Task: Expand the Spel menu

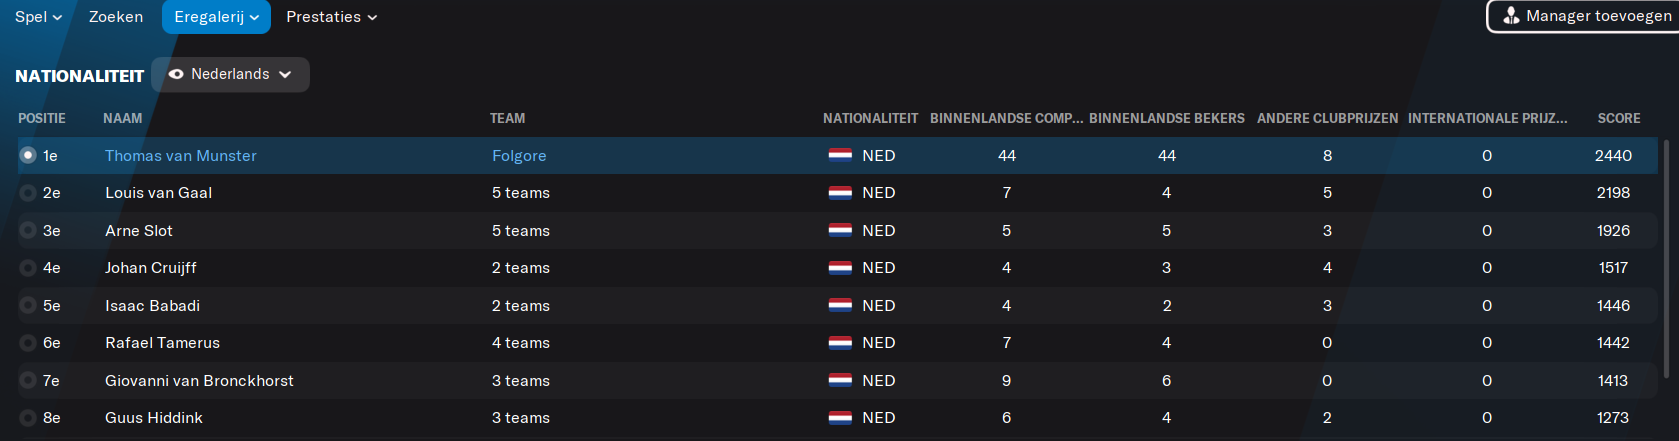Action: 38,17
